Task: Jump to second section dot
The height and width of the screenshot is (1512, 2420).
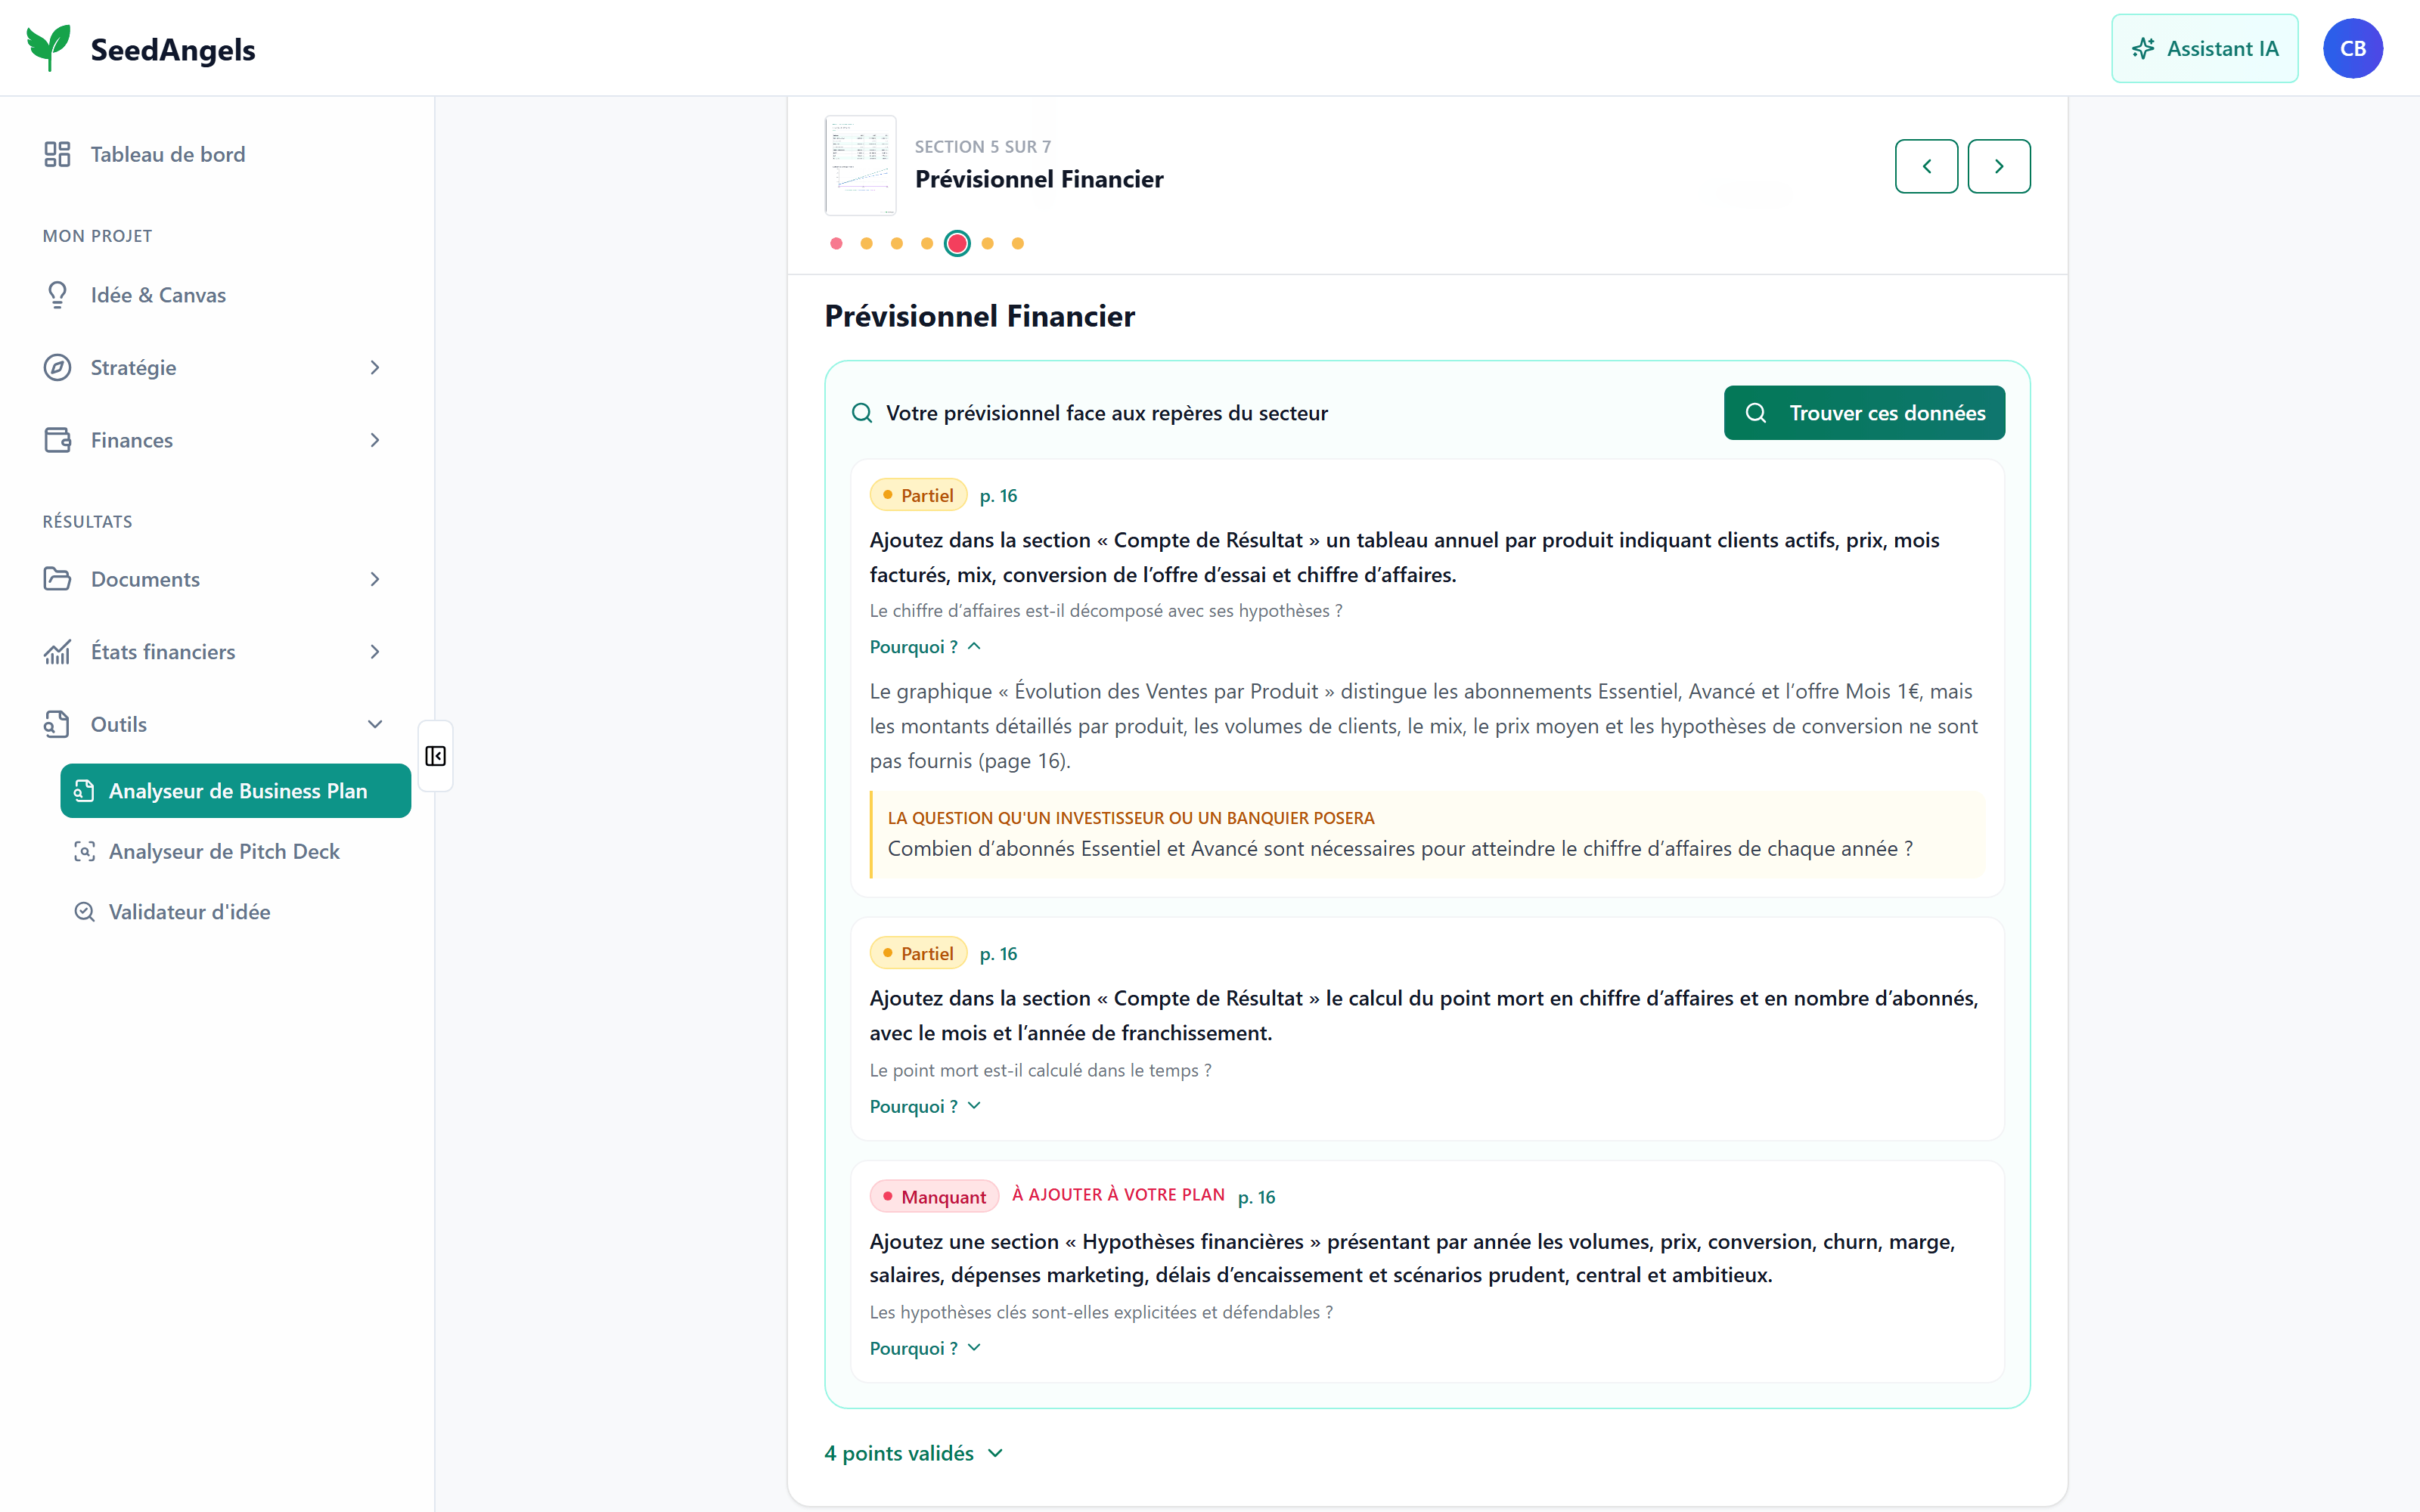Action: (867, 243)
